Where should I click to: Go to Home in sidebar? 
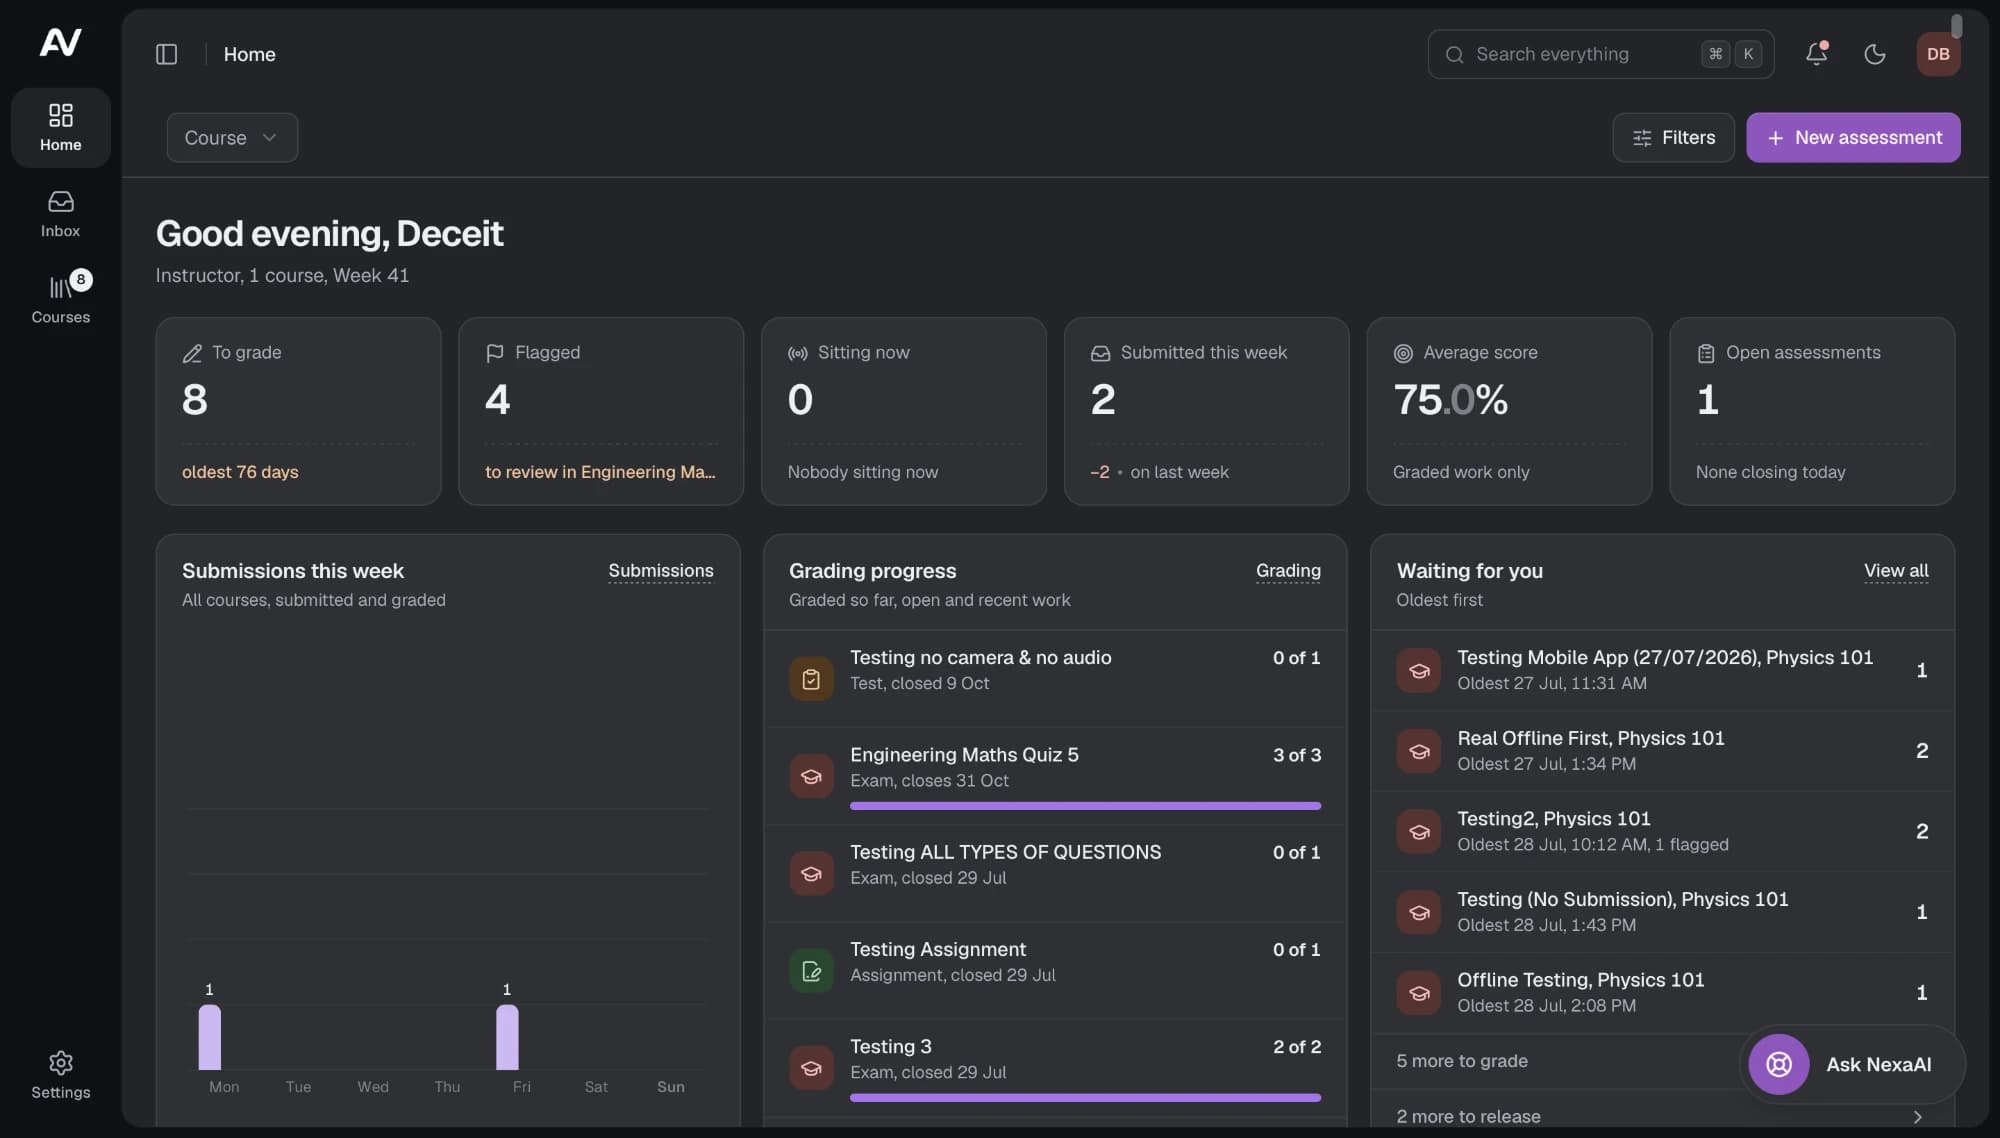(x=60, y=127)
